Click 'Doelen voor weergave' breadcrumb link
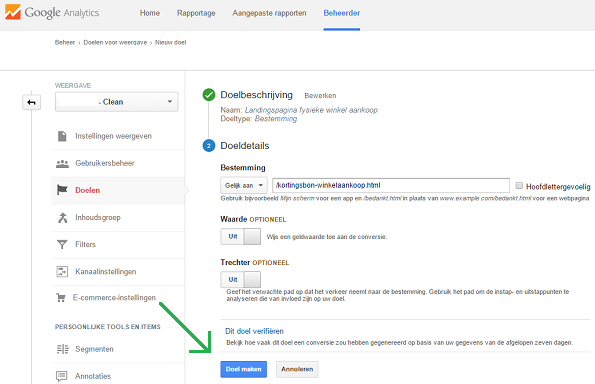Screen dimensions: 595x384 (x=115, y=42)
